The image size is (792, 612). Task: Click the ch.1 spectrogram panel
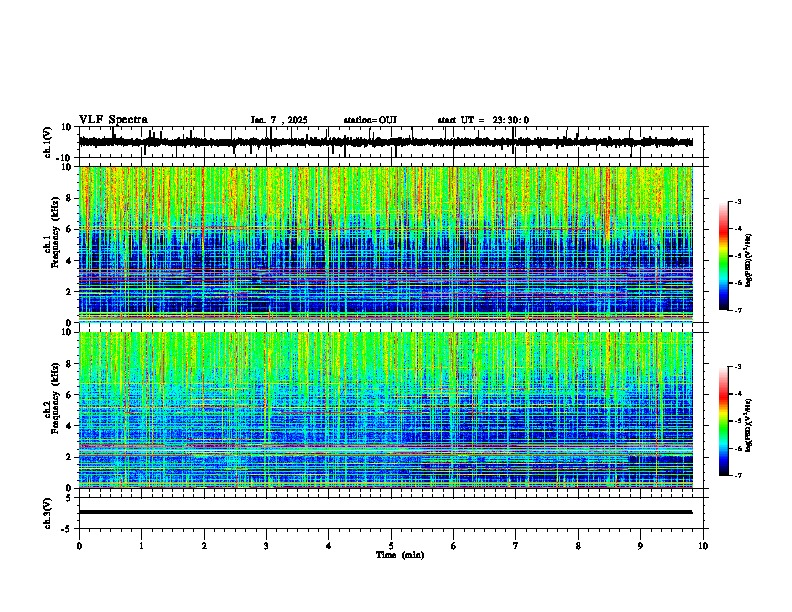[x=385, y=244]
